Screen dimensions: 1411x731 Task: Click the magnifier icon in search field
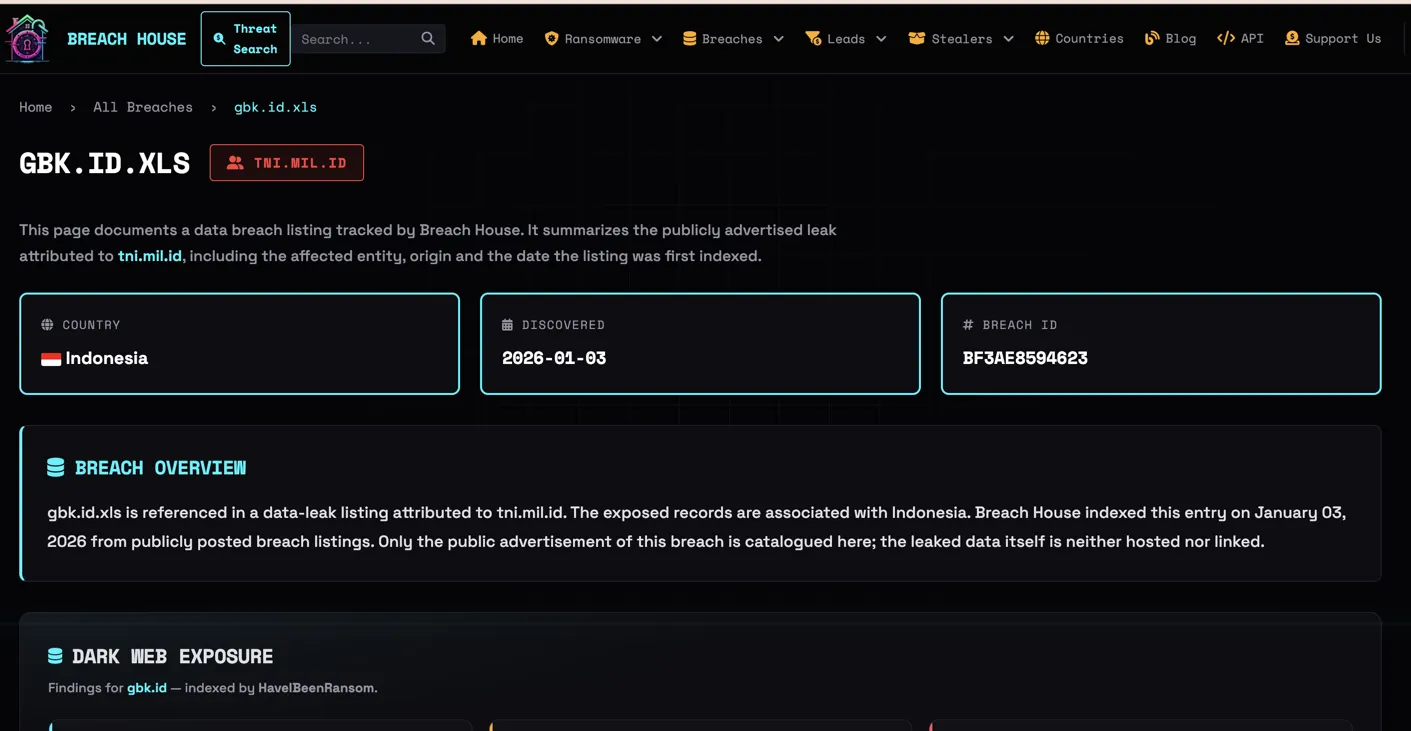tap(428, 39)
